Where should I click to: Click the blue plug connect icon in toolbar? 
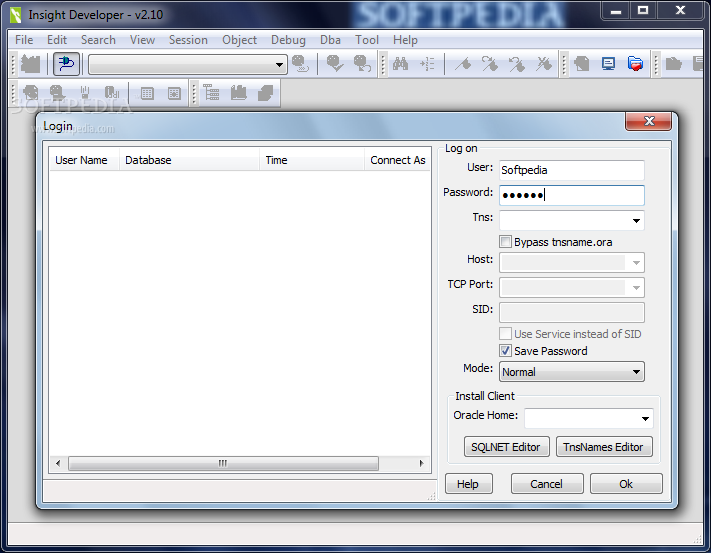[67, 63]
